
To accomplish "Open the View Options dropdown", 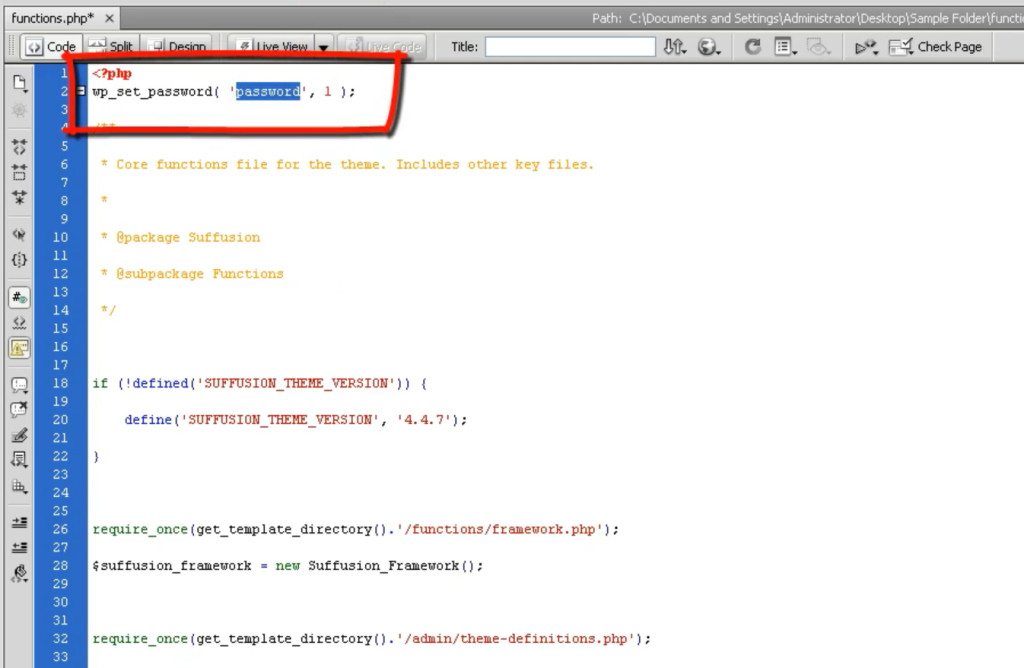I will (784, 46).
